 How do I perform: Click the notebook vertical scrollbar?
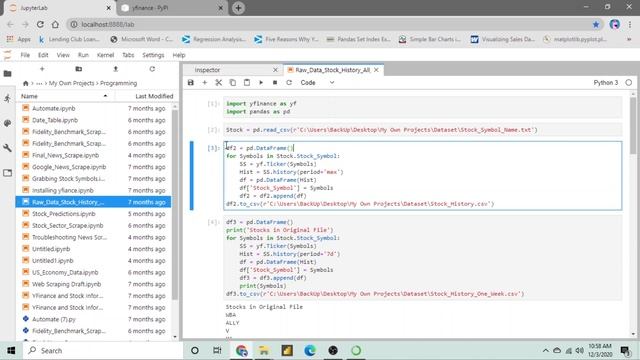(633, 126)
